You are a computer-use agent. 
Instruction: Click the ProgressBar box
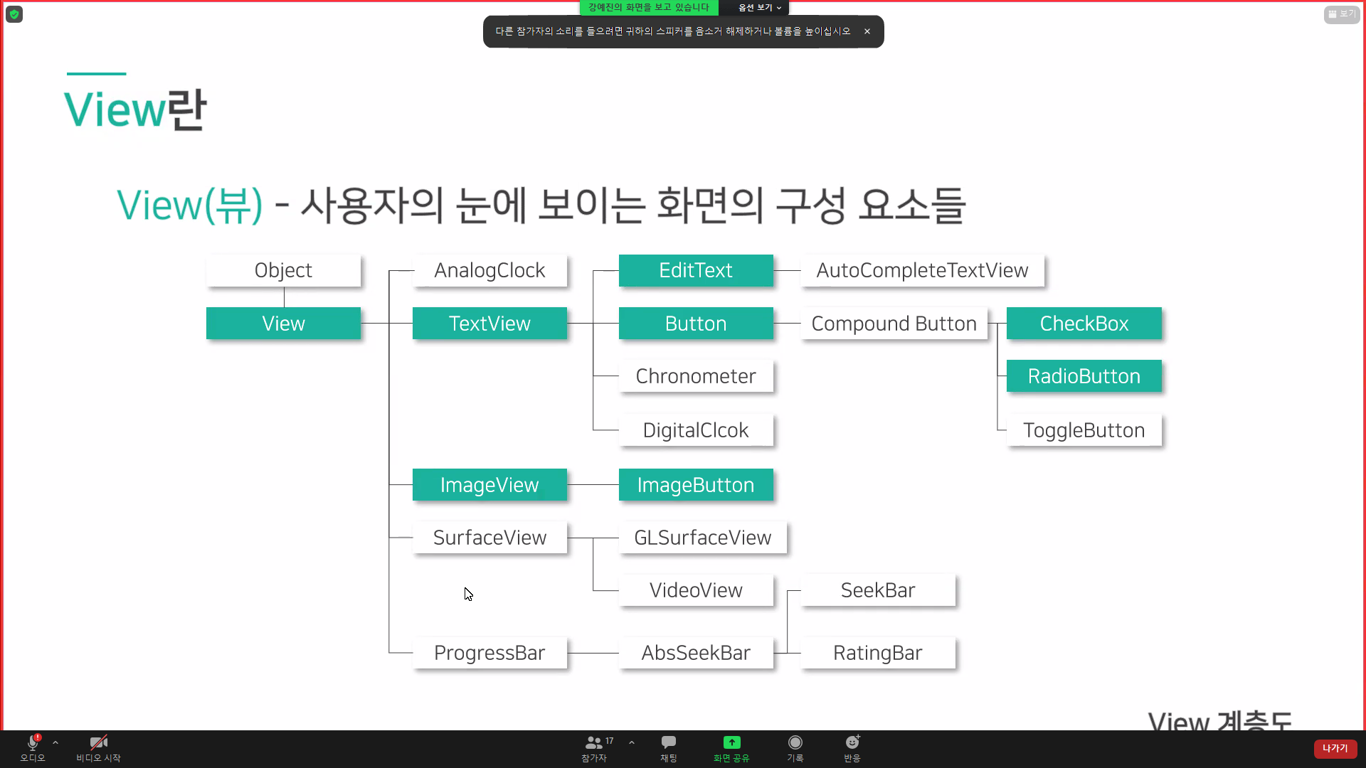pyautogui.click(x=489, y=652)
